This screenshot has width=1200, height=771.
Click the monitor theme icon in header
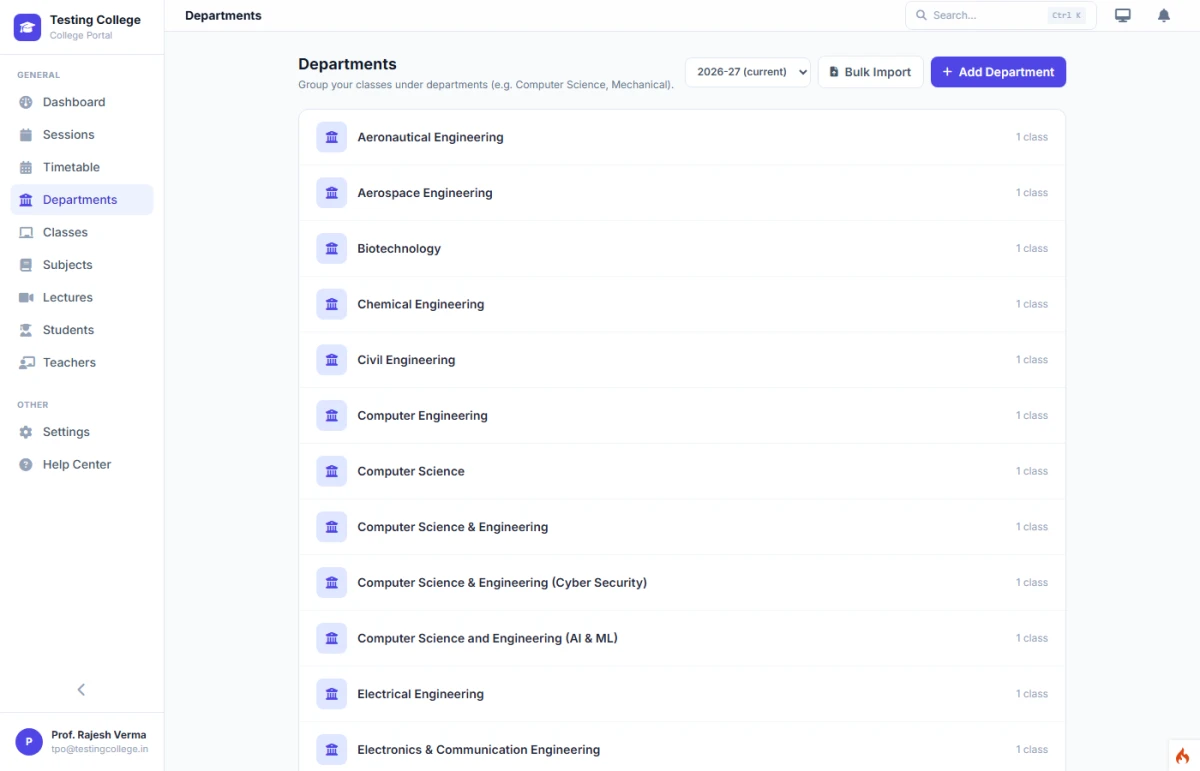[x=1123, y=15]
